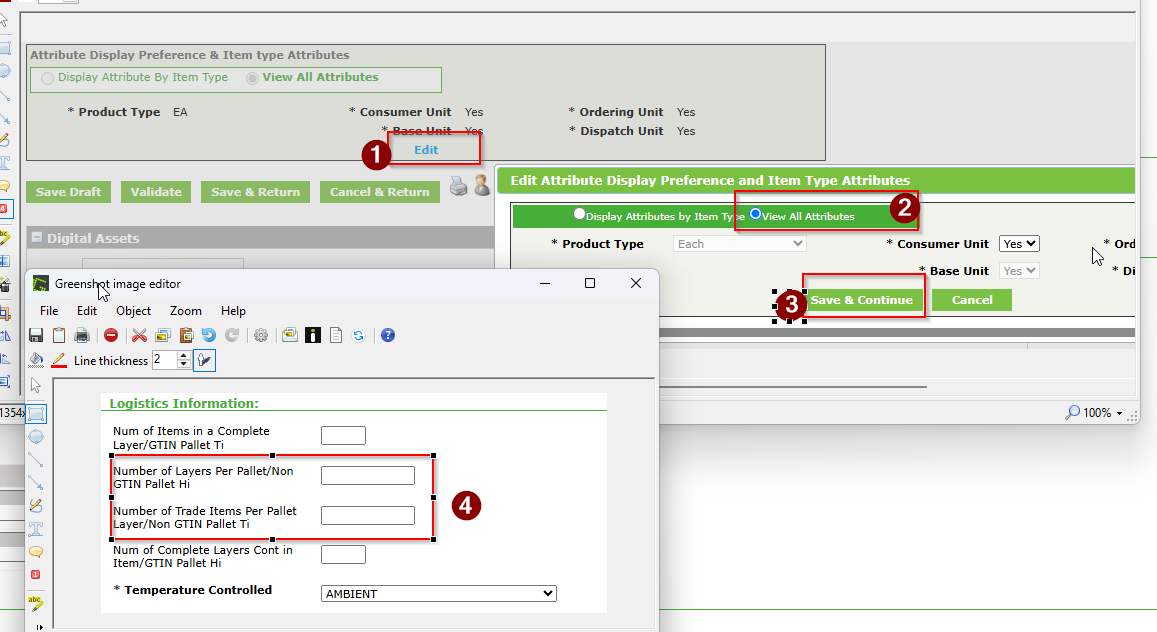Copy image to clipboard in Greenshot toolbar

59,336
